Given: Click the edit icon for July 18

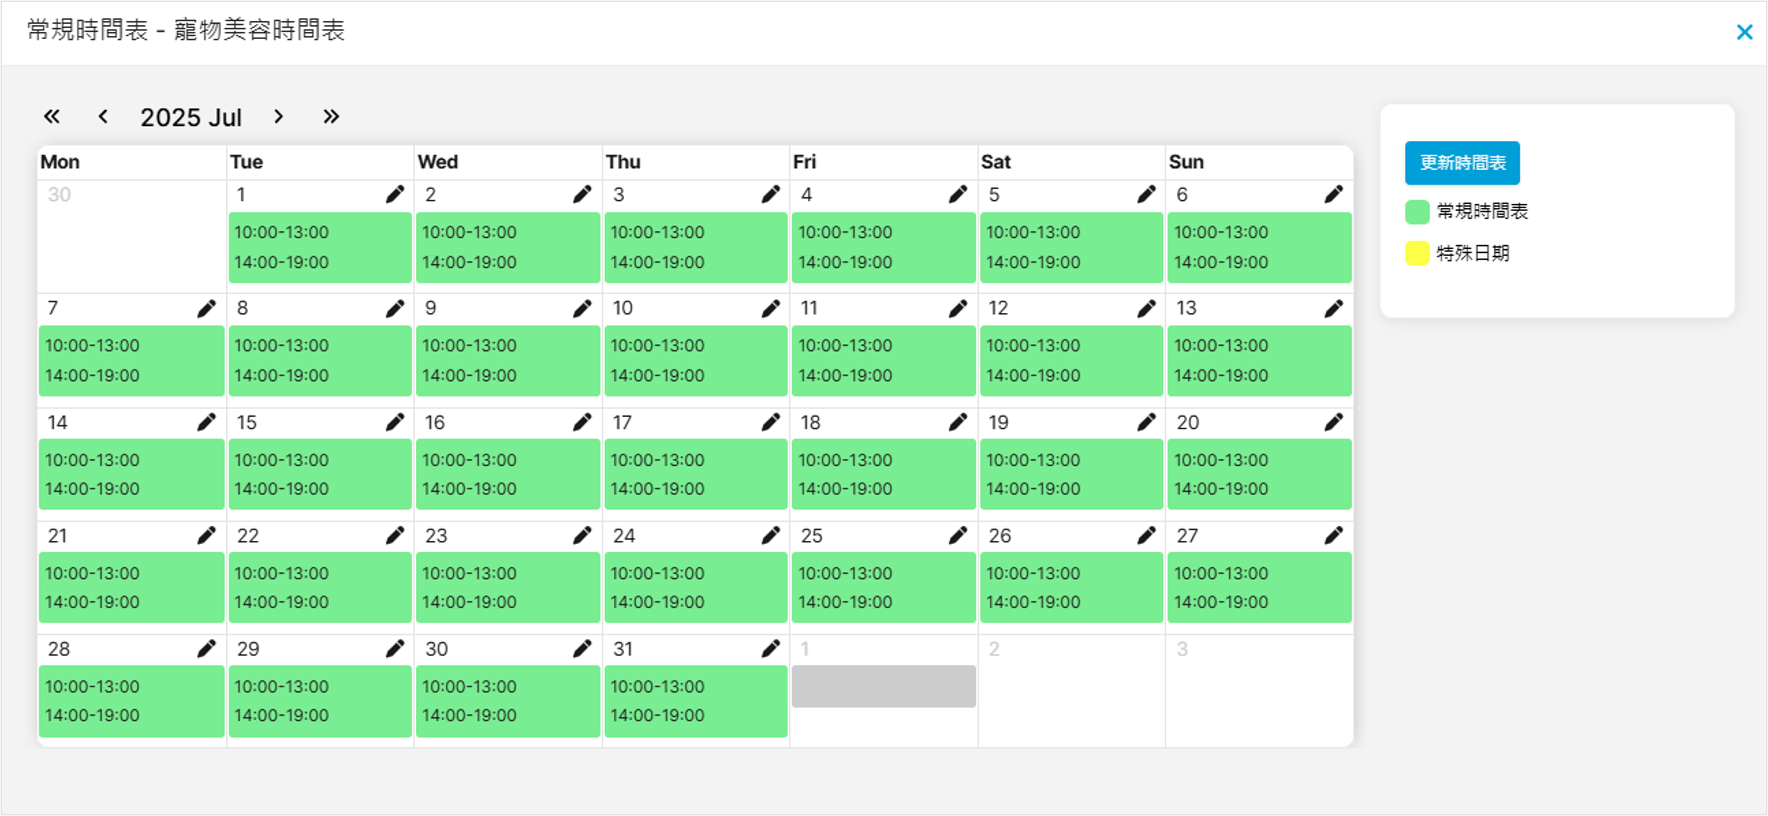Looking at the screenshot, I should pos(957,422).
